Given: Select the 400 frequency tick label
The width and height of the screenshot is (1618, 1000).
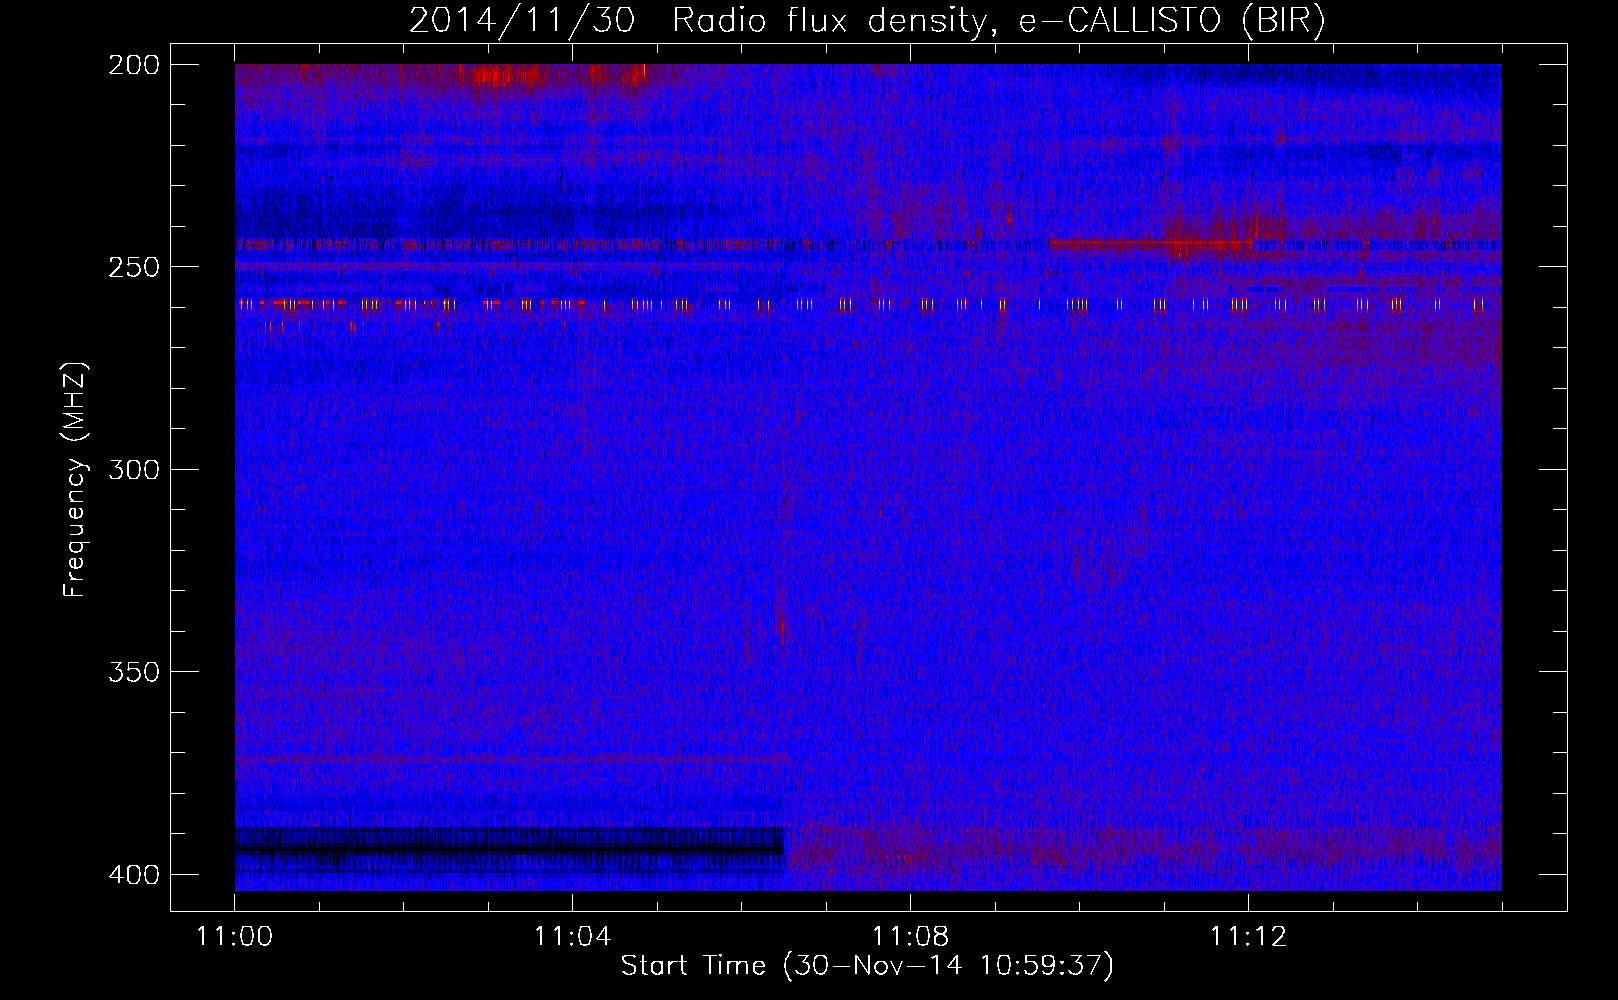Looking at the screenshot, I should (x=134, y=874).
